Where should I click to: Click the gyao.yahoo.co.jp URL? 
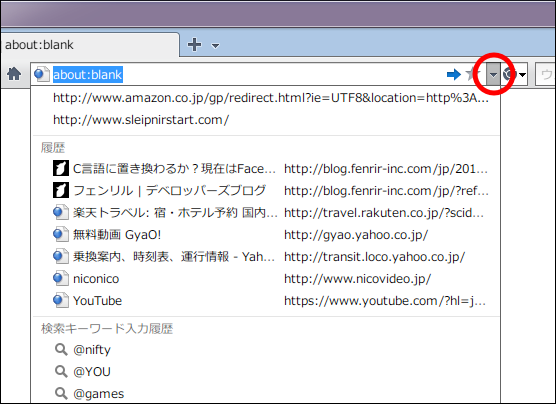pos(356,235)
